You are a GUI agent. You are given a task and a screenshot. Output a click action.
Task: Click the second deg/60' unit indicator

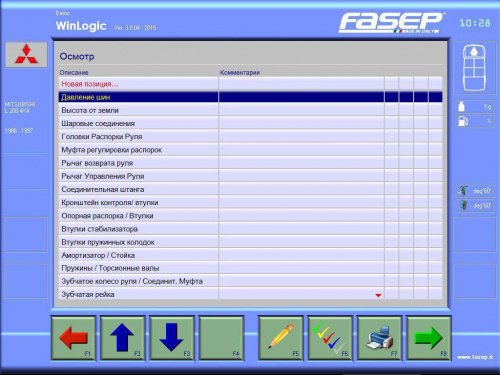(x=474, y=205)
